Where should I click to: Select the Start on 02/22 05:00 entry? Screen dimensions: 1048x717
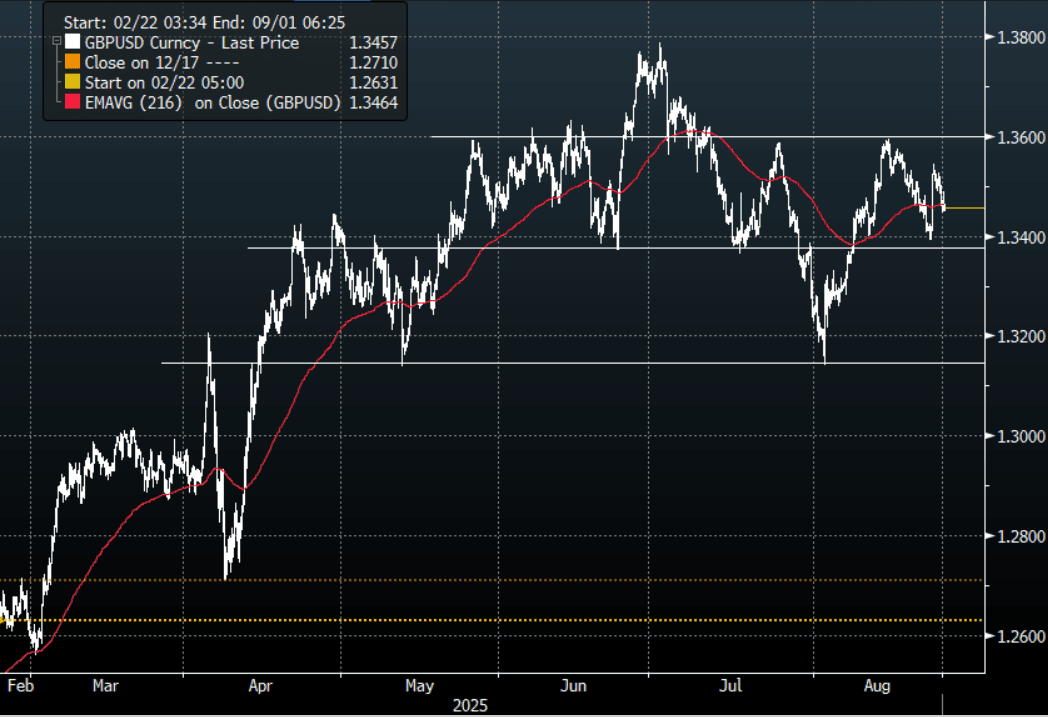tap(164, 83)
